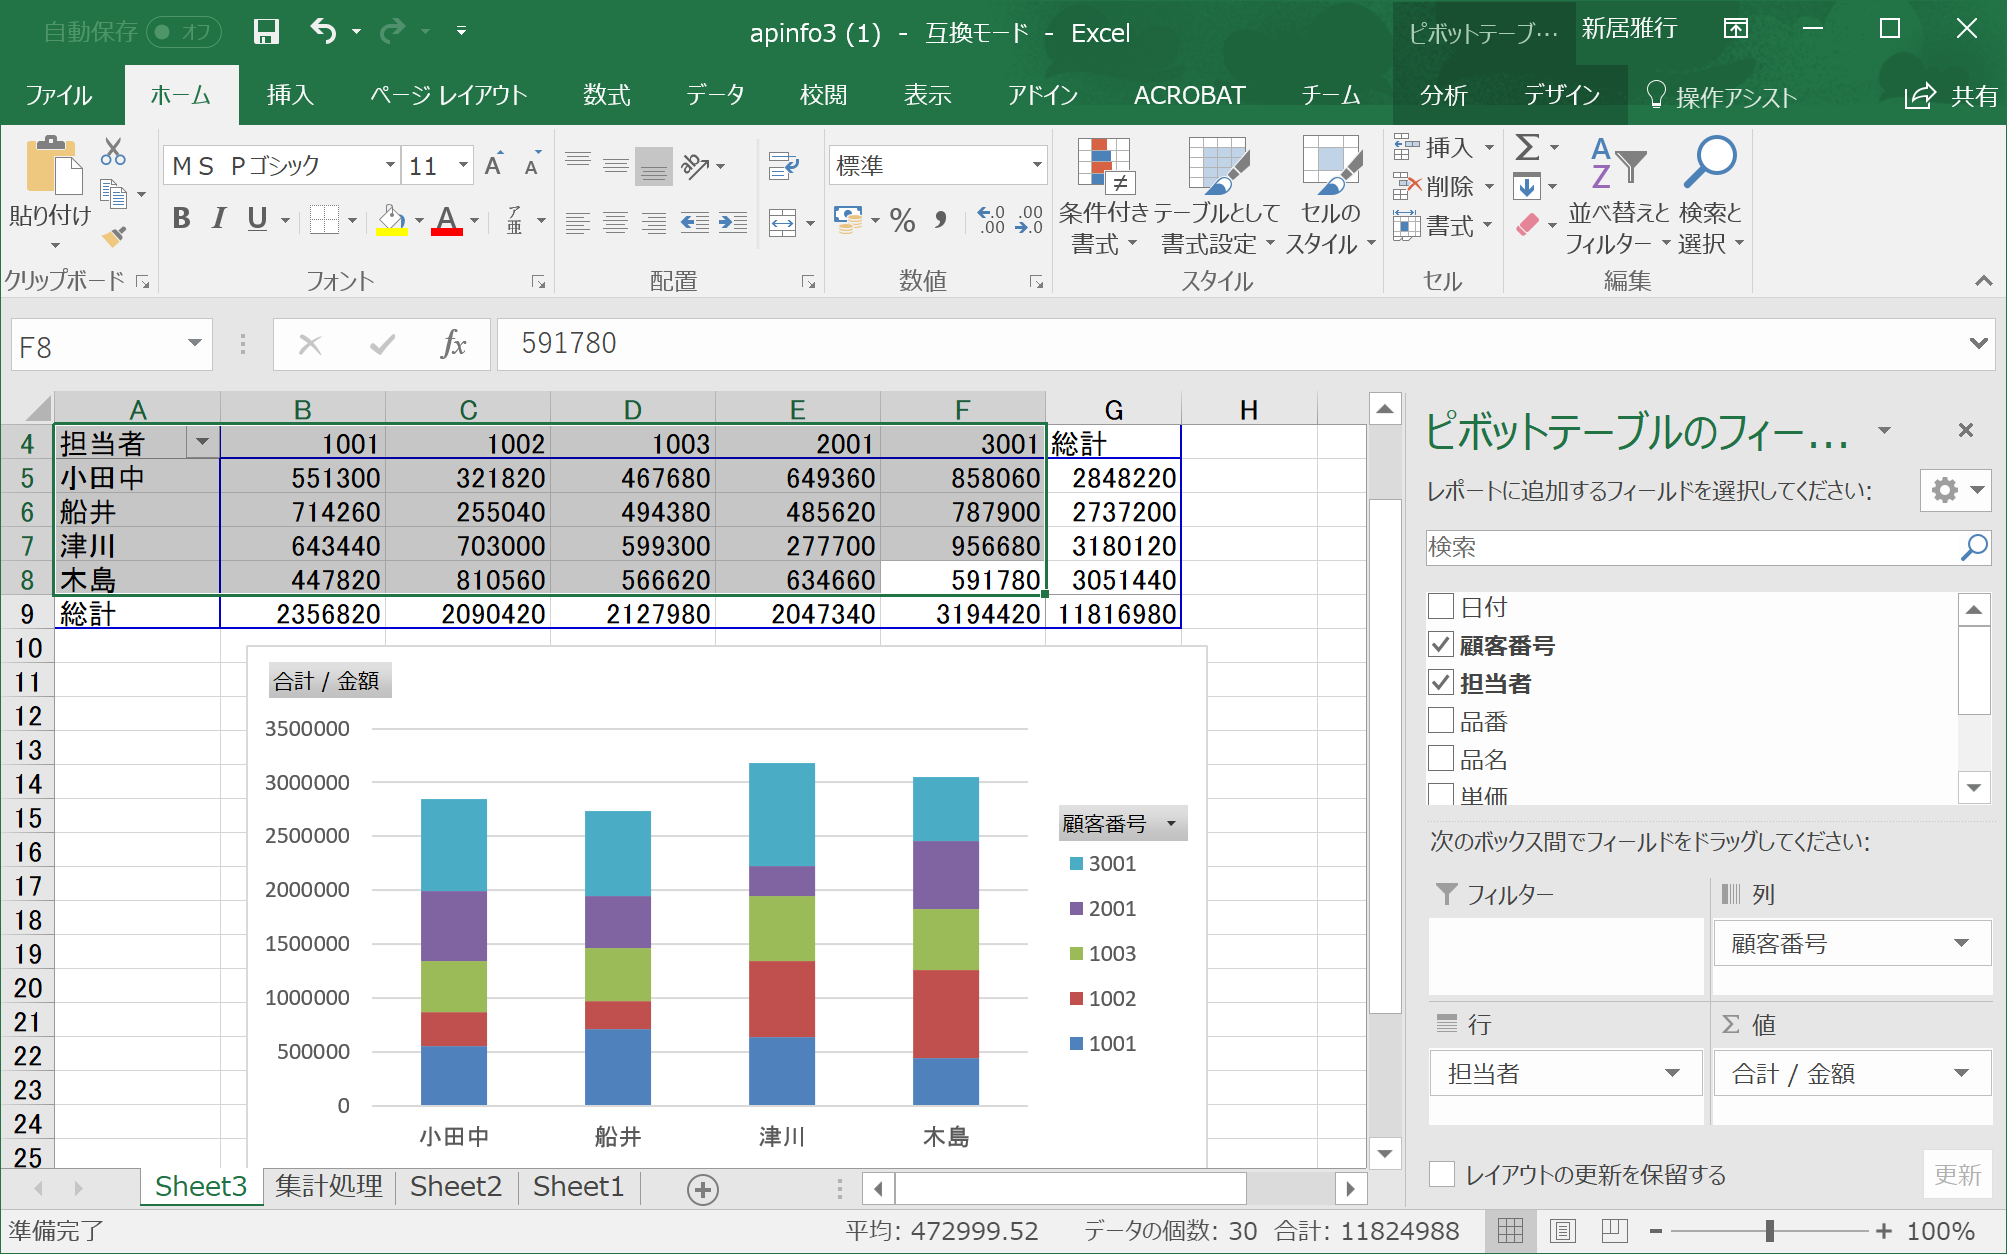Viewport: 2007px width, 1254px height.
Task: Click the Italic formatting icon
Action: coord(219,219)
